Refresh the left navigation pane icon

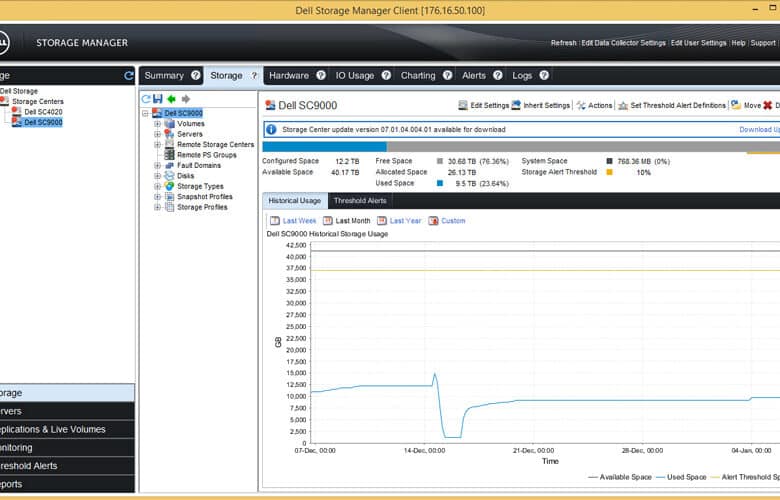pyautogui.click(x=129, y=76)
